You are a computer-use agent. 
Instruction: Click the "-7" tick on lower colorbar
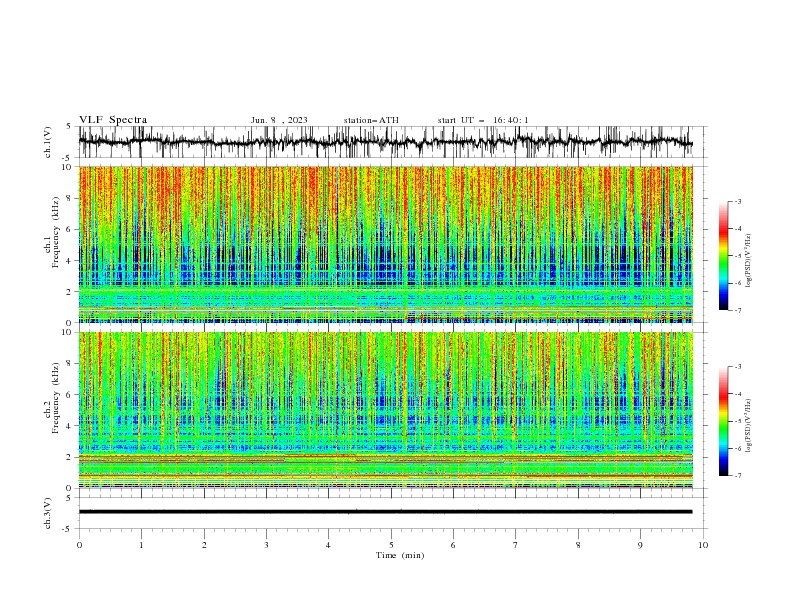[737, 476]
